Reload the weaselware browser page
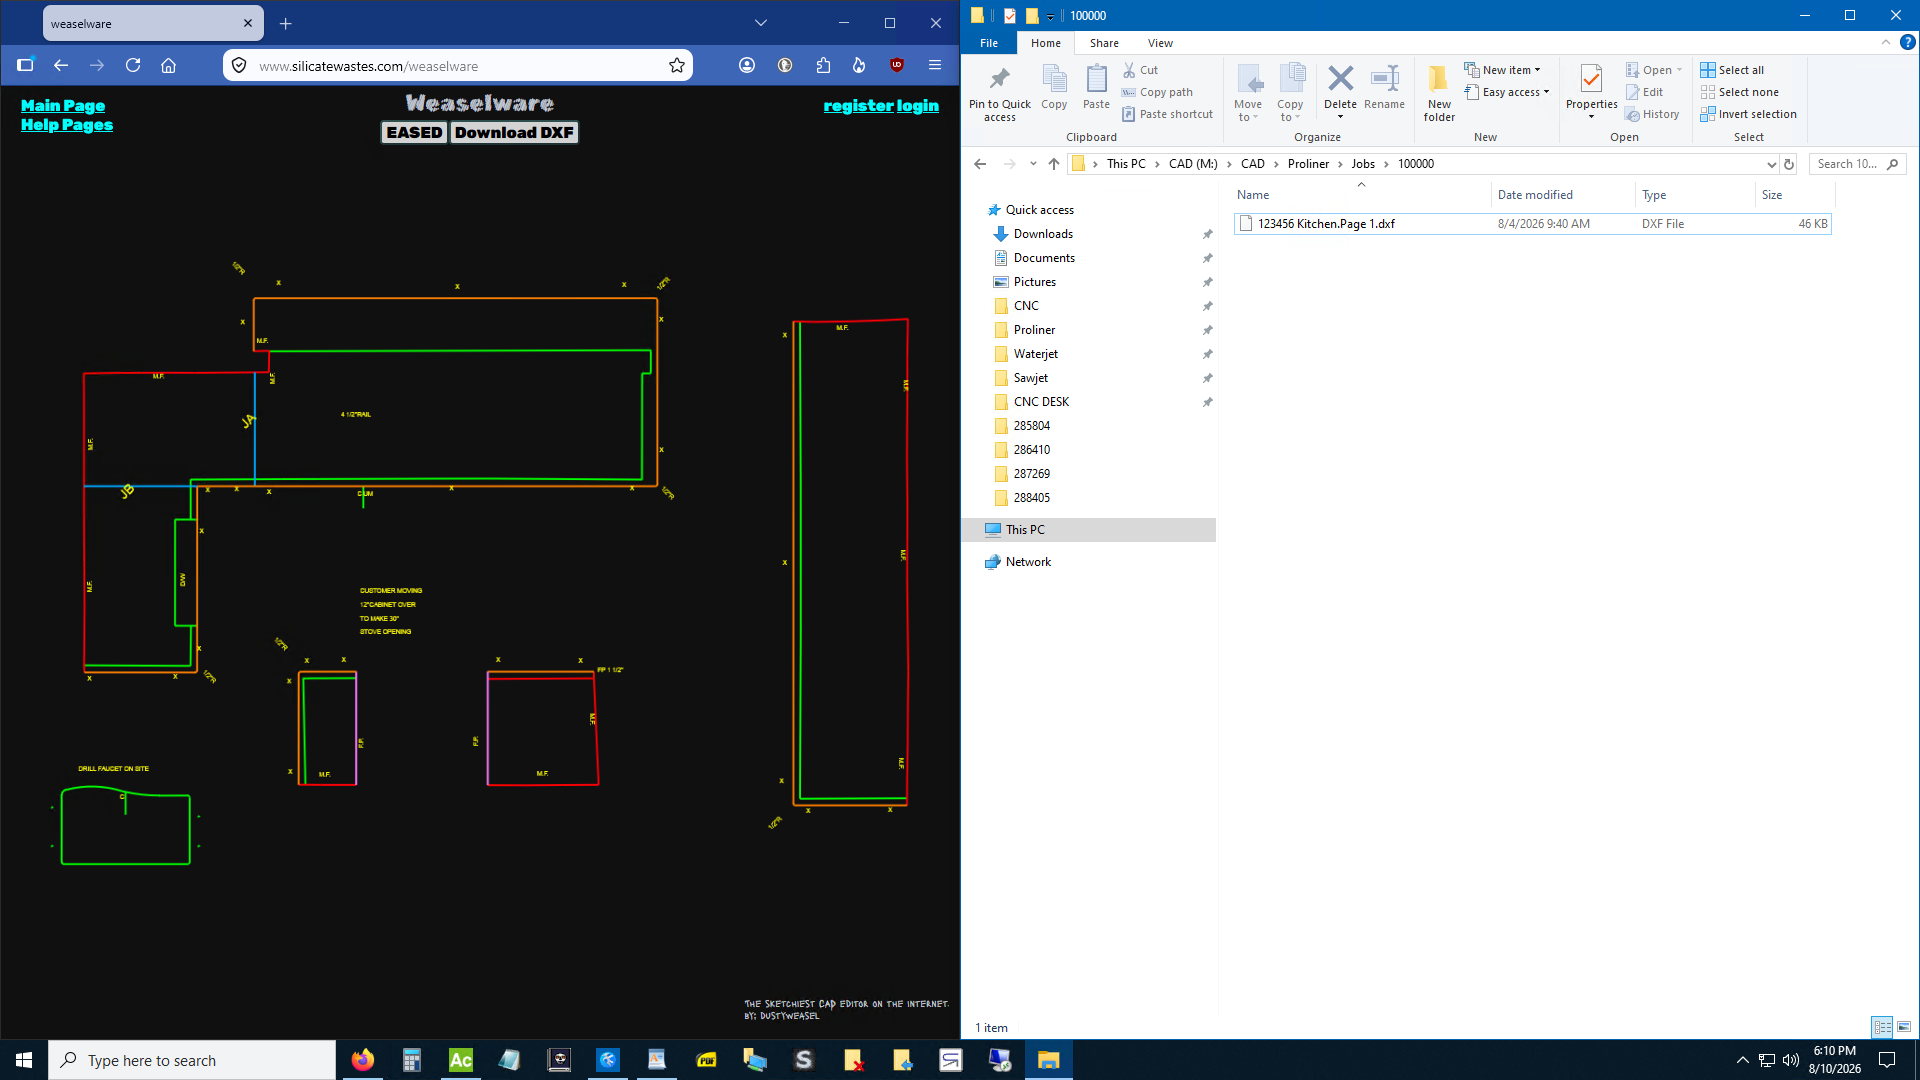The width and height of the screenshot is (1920, 1080). click(133, 65)
